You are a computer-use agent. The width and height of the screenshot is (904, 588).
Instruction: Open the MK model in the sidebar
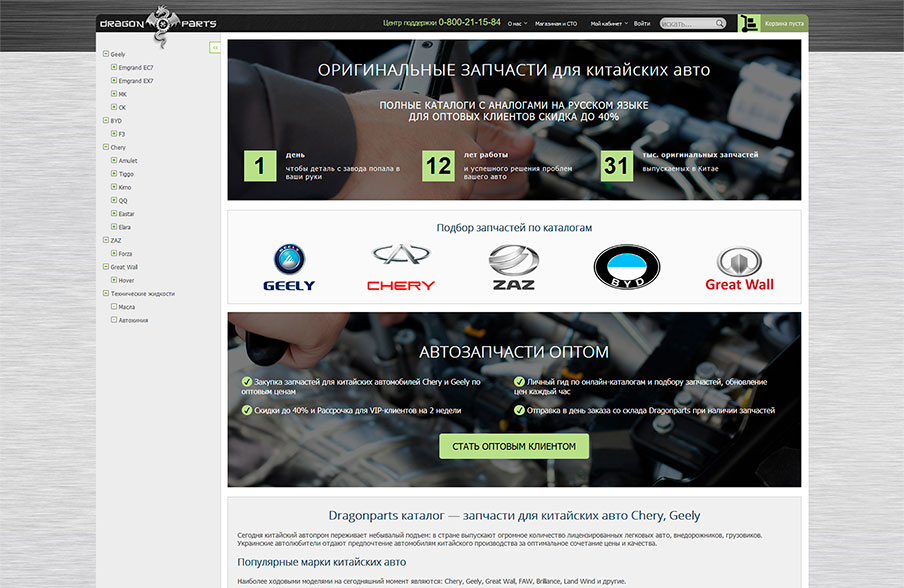[122, 94]
